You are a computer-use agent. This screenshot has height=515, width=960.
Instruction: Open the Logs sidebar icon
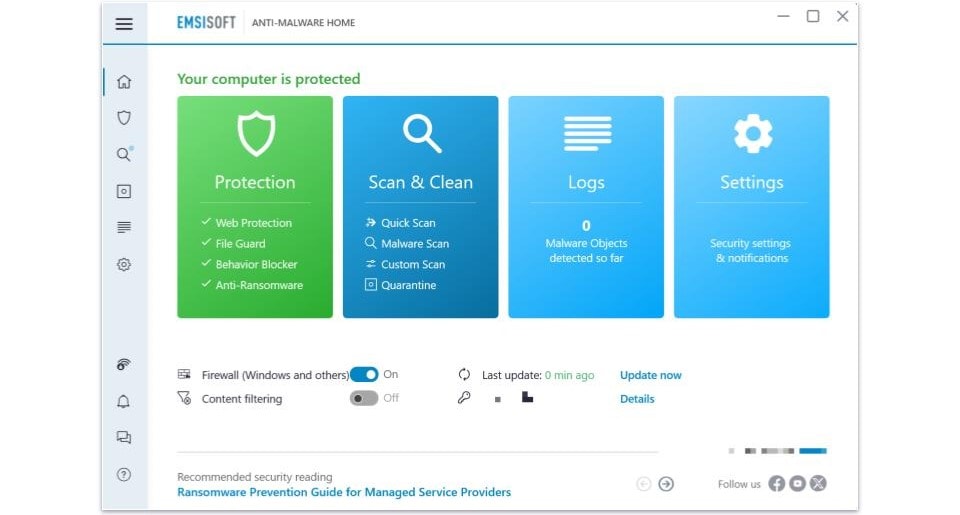[124, 227]
